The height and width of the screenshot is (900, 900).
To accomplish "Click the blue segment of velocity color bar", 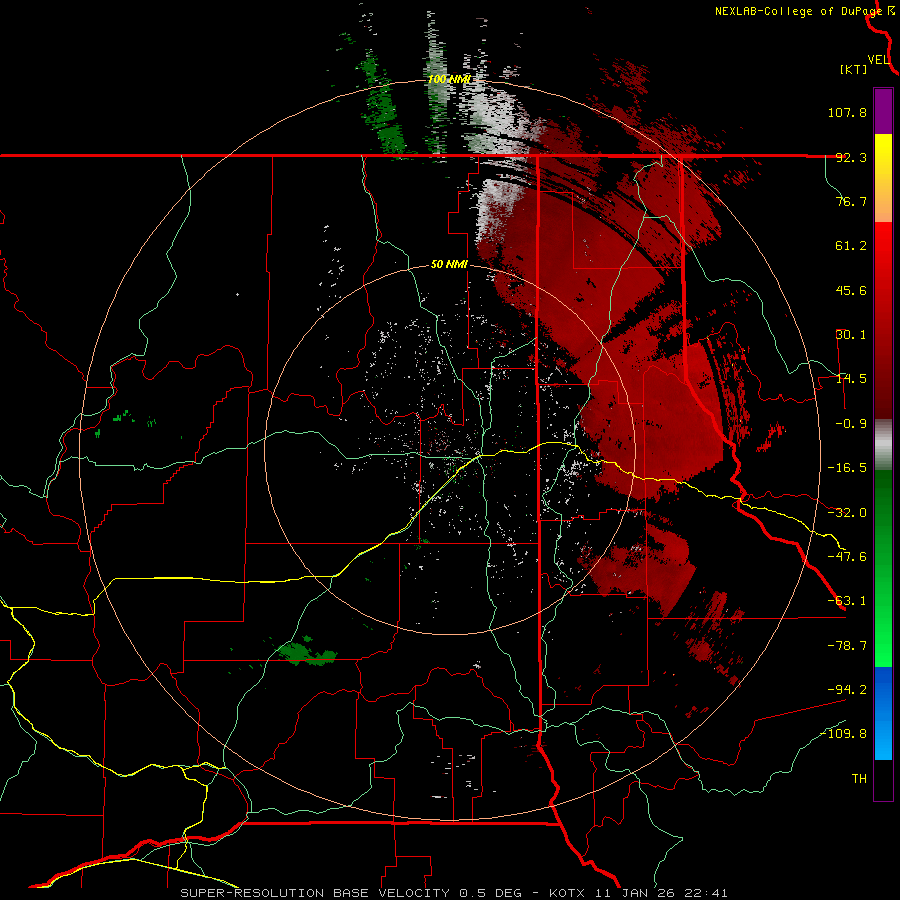I will 883,713.
